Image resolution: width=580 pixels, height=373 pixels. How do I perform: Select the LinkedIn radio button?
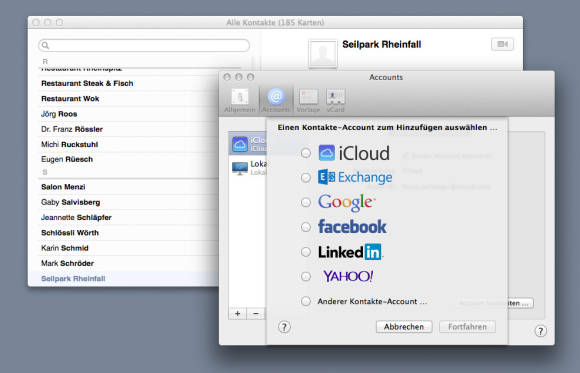click(x=306, y=252)
